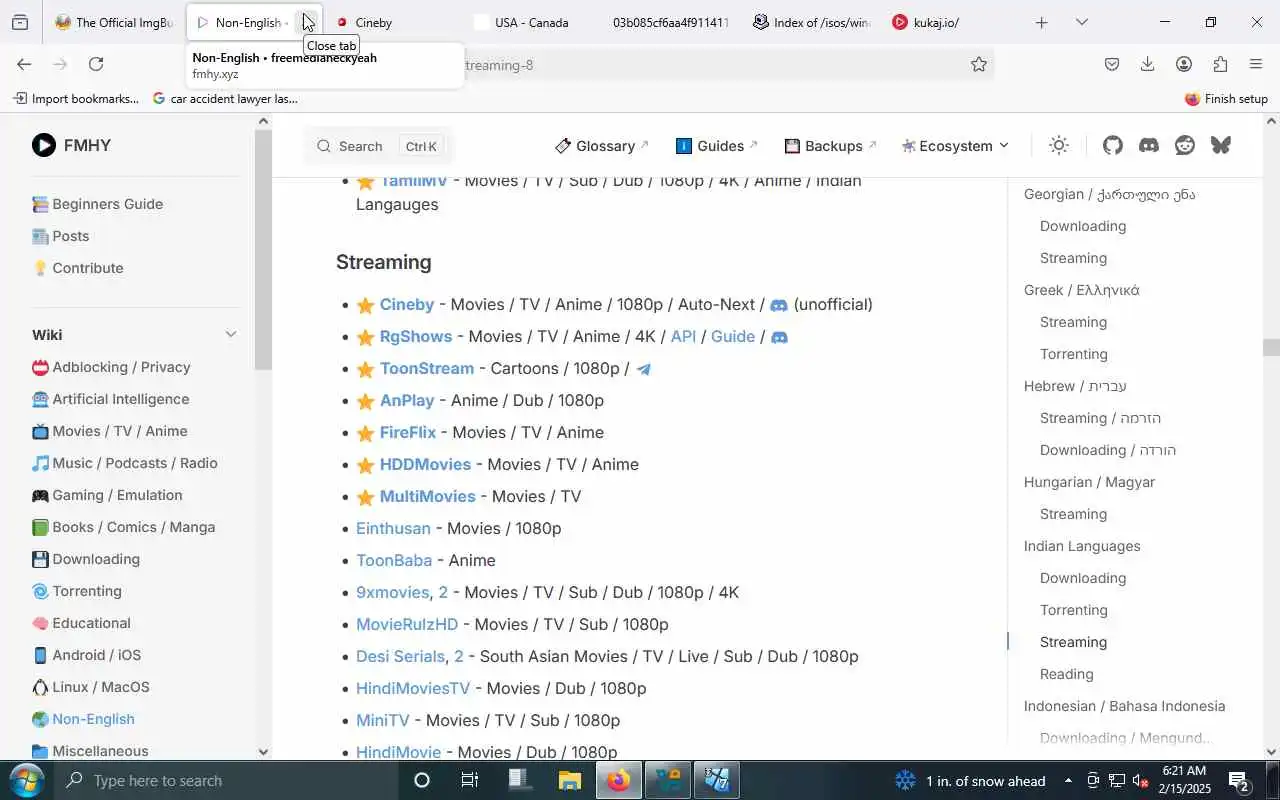
Task: Jump to Indian Languages Reading outline entry
Action: coord(1067,674)
